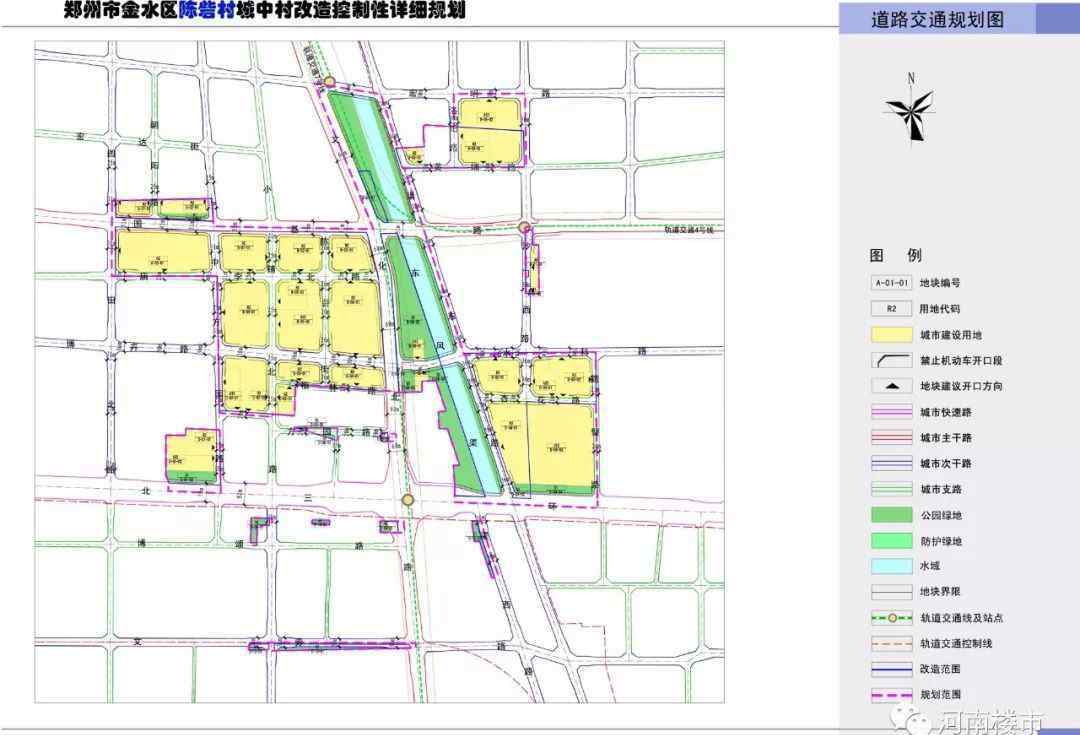Click the 城市快速路 legend label
Screen dimensions: 1080x735
pos(946,412)
